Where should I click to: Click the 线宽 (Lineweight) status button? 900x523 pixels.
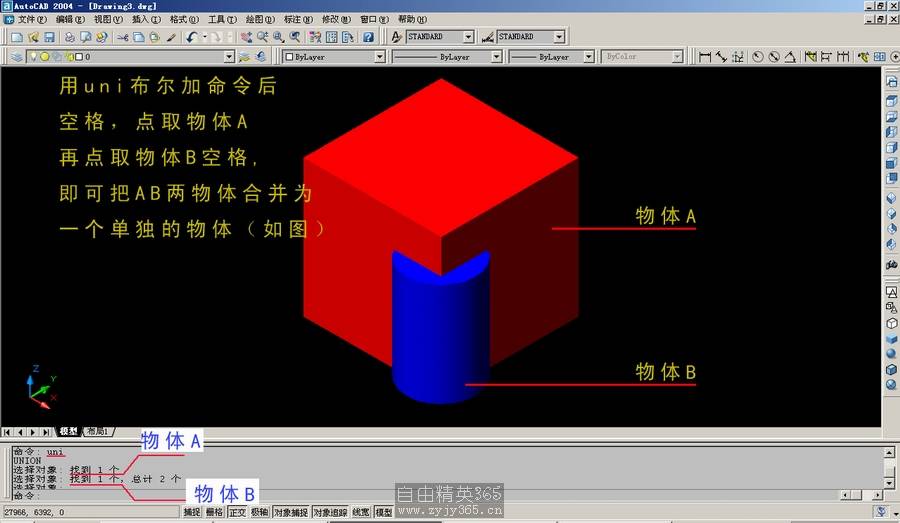[x=360, y=512]
